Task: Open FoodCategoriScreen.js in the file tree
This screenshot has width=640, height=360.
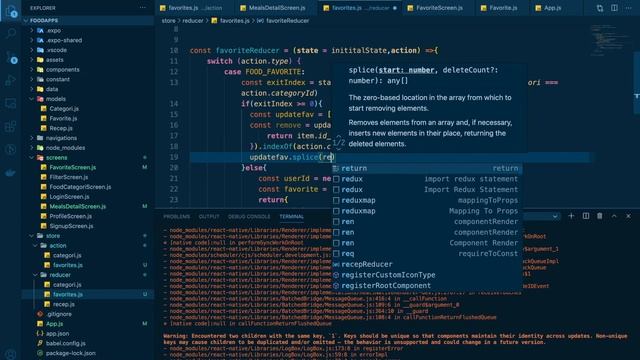Action: 80,187
